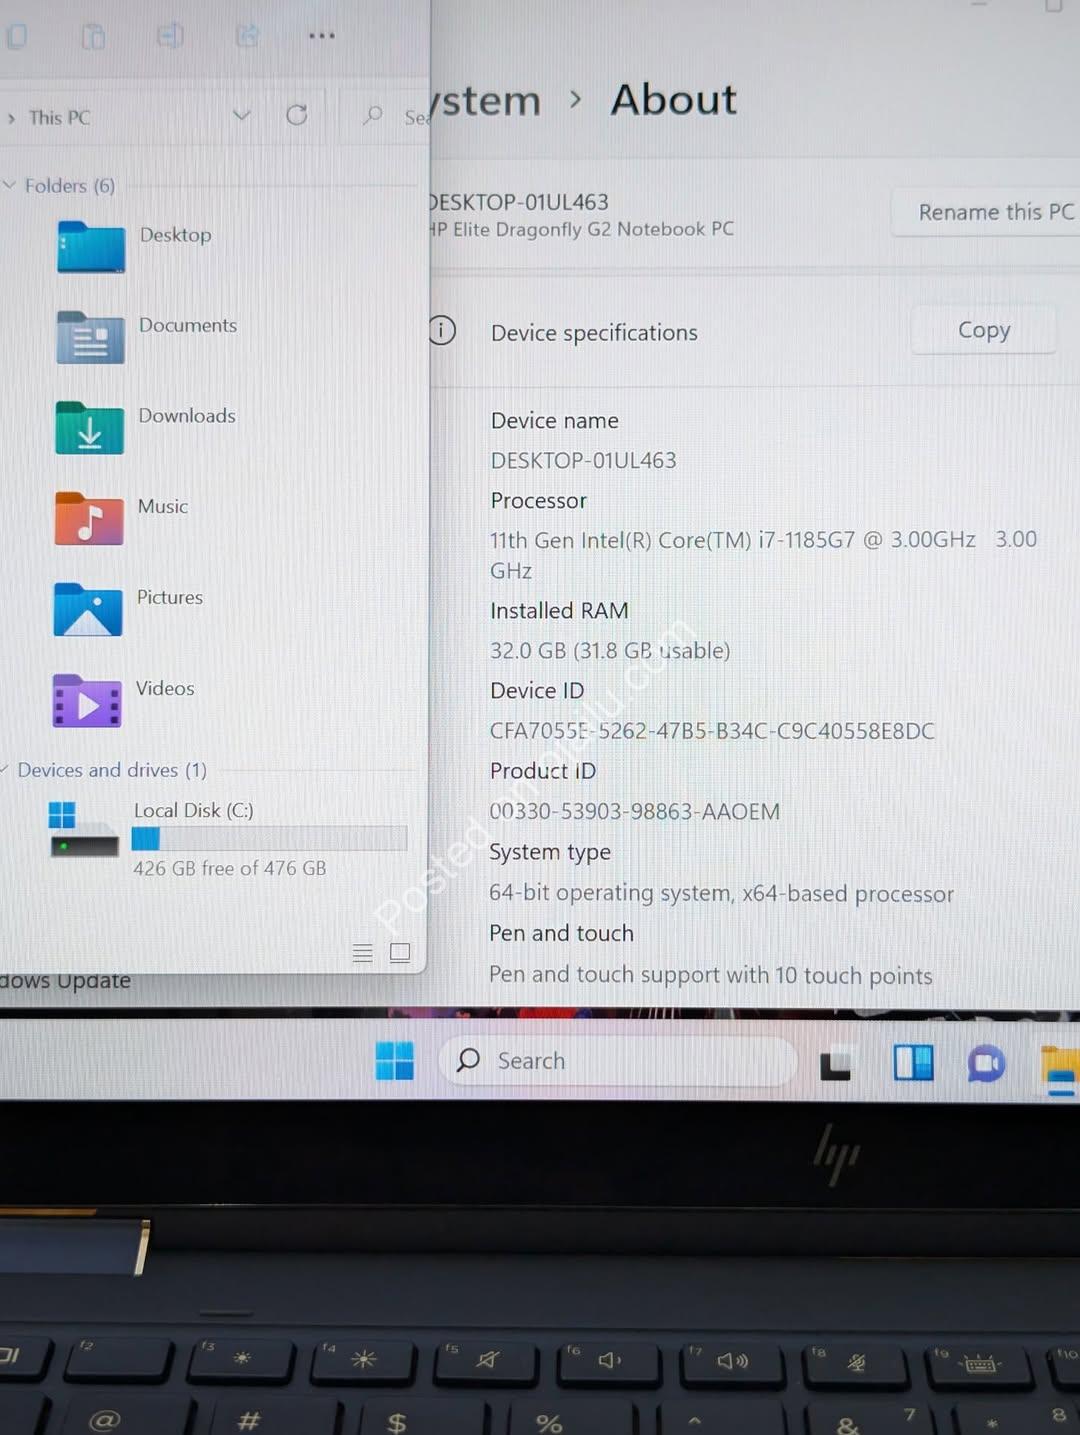Switch to Large icons view button
Viewport: 1080px width, 1435px height.
[x=400, y=952]
